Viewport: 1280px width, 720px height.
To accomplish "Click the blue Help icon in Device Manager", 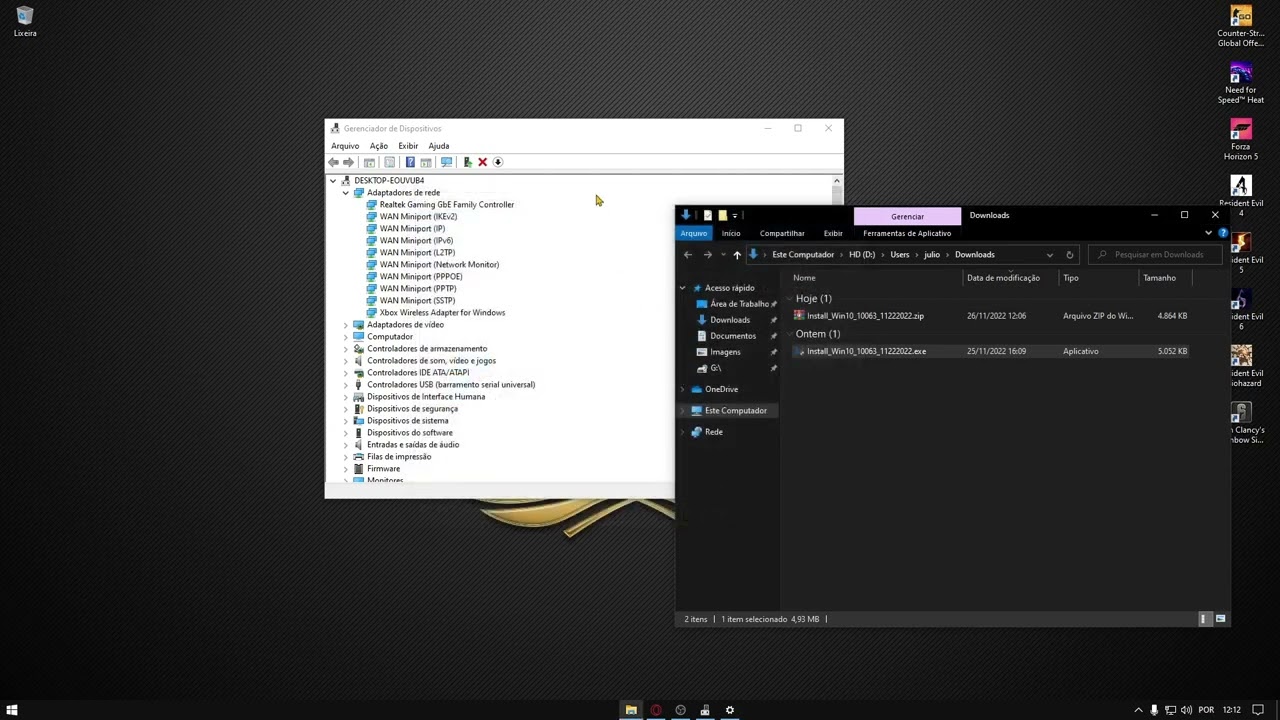I will click(x=410, y=162).
